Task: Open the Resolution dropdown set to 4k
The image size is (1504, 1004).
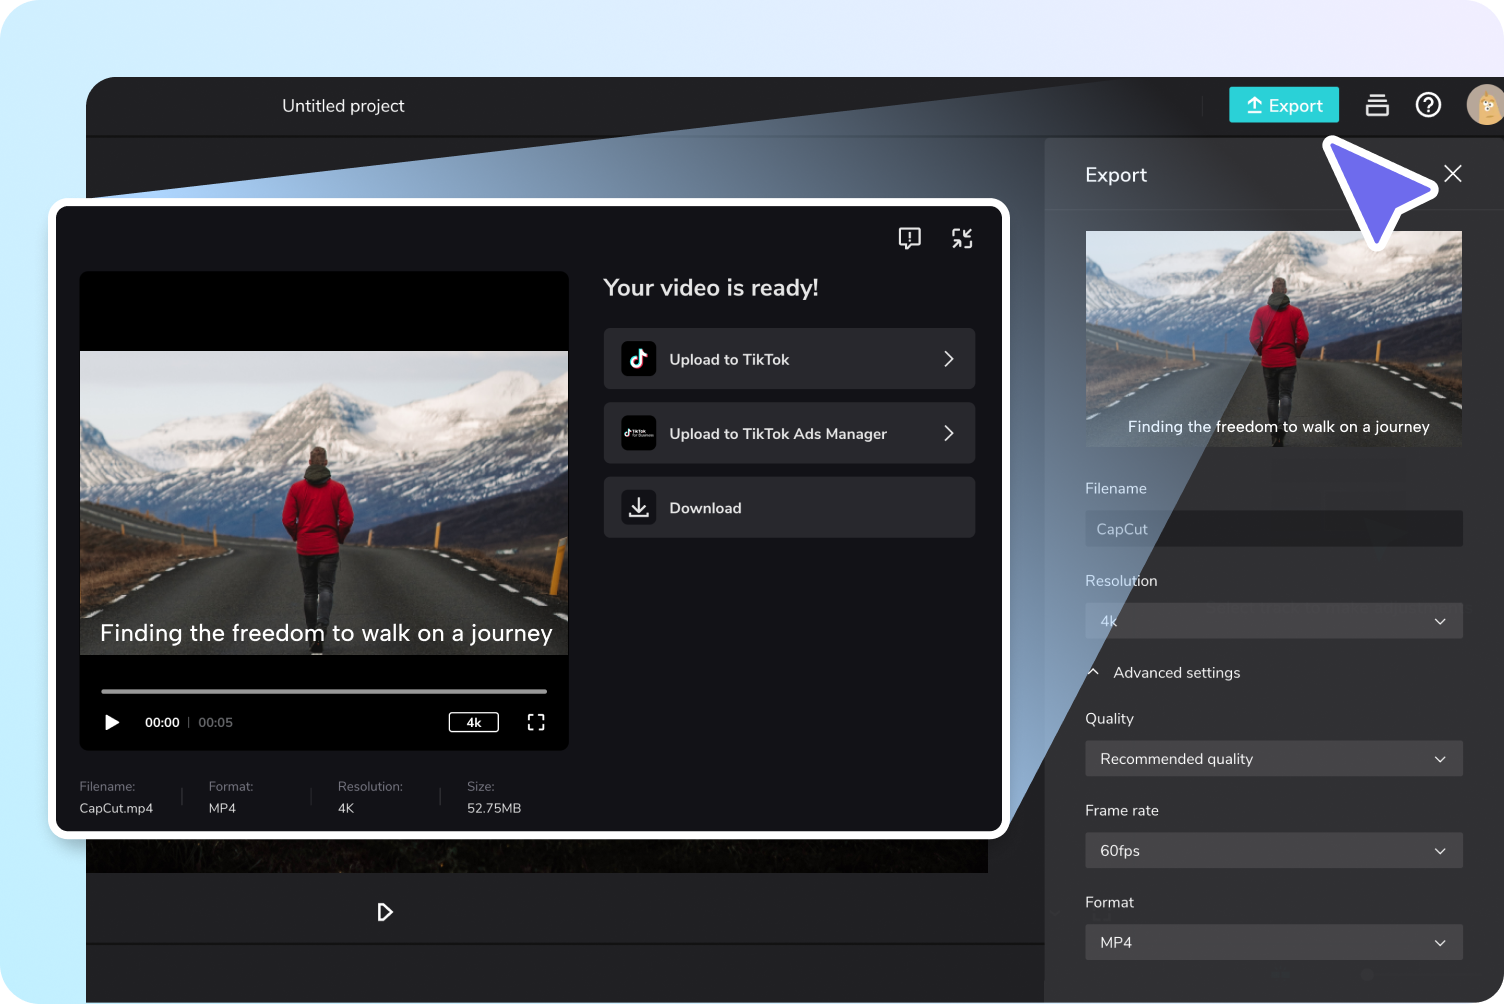Action: pos(1274,621)
